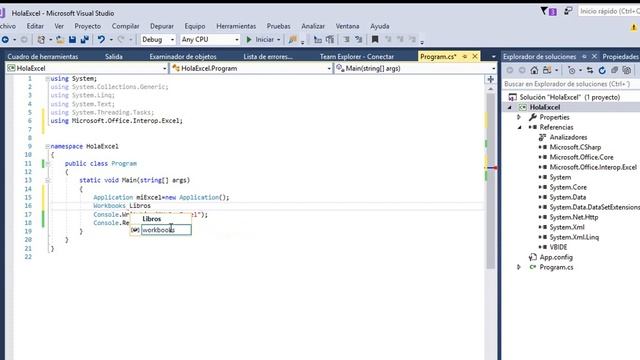Open the Analizar menu
This screenshot has height=360, width=640.
pos(313,26)
